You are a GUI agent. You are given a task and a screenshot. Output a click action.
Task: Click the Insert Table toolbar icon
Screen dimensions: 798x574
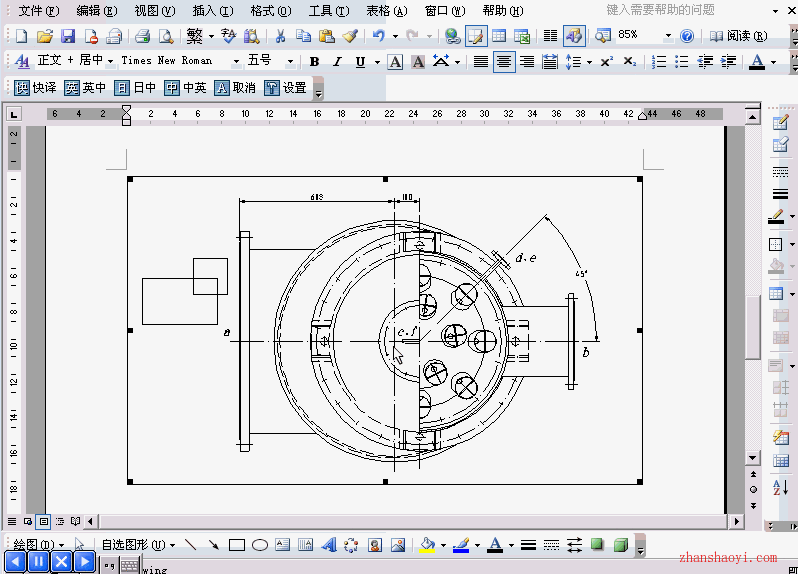pos(499,36)
